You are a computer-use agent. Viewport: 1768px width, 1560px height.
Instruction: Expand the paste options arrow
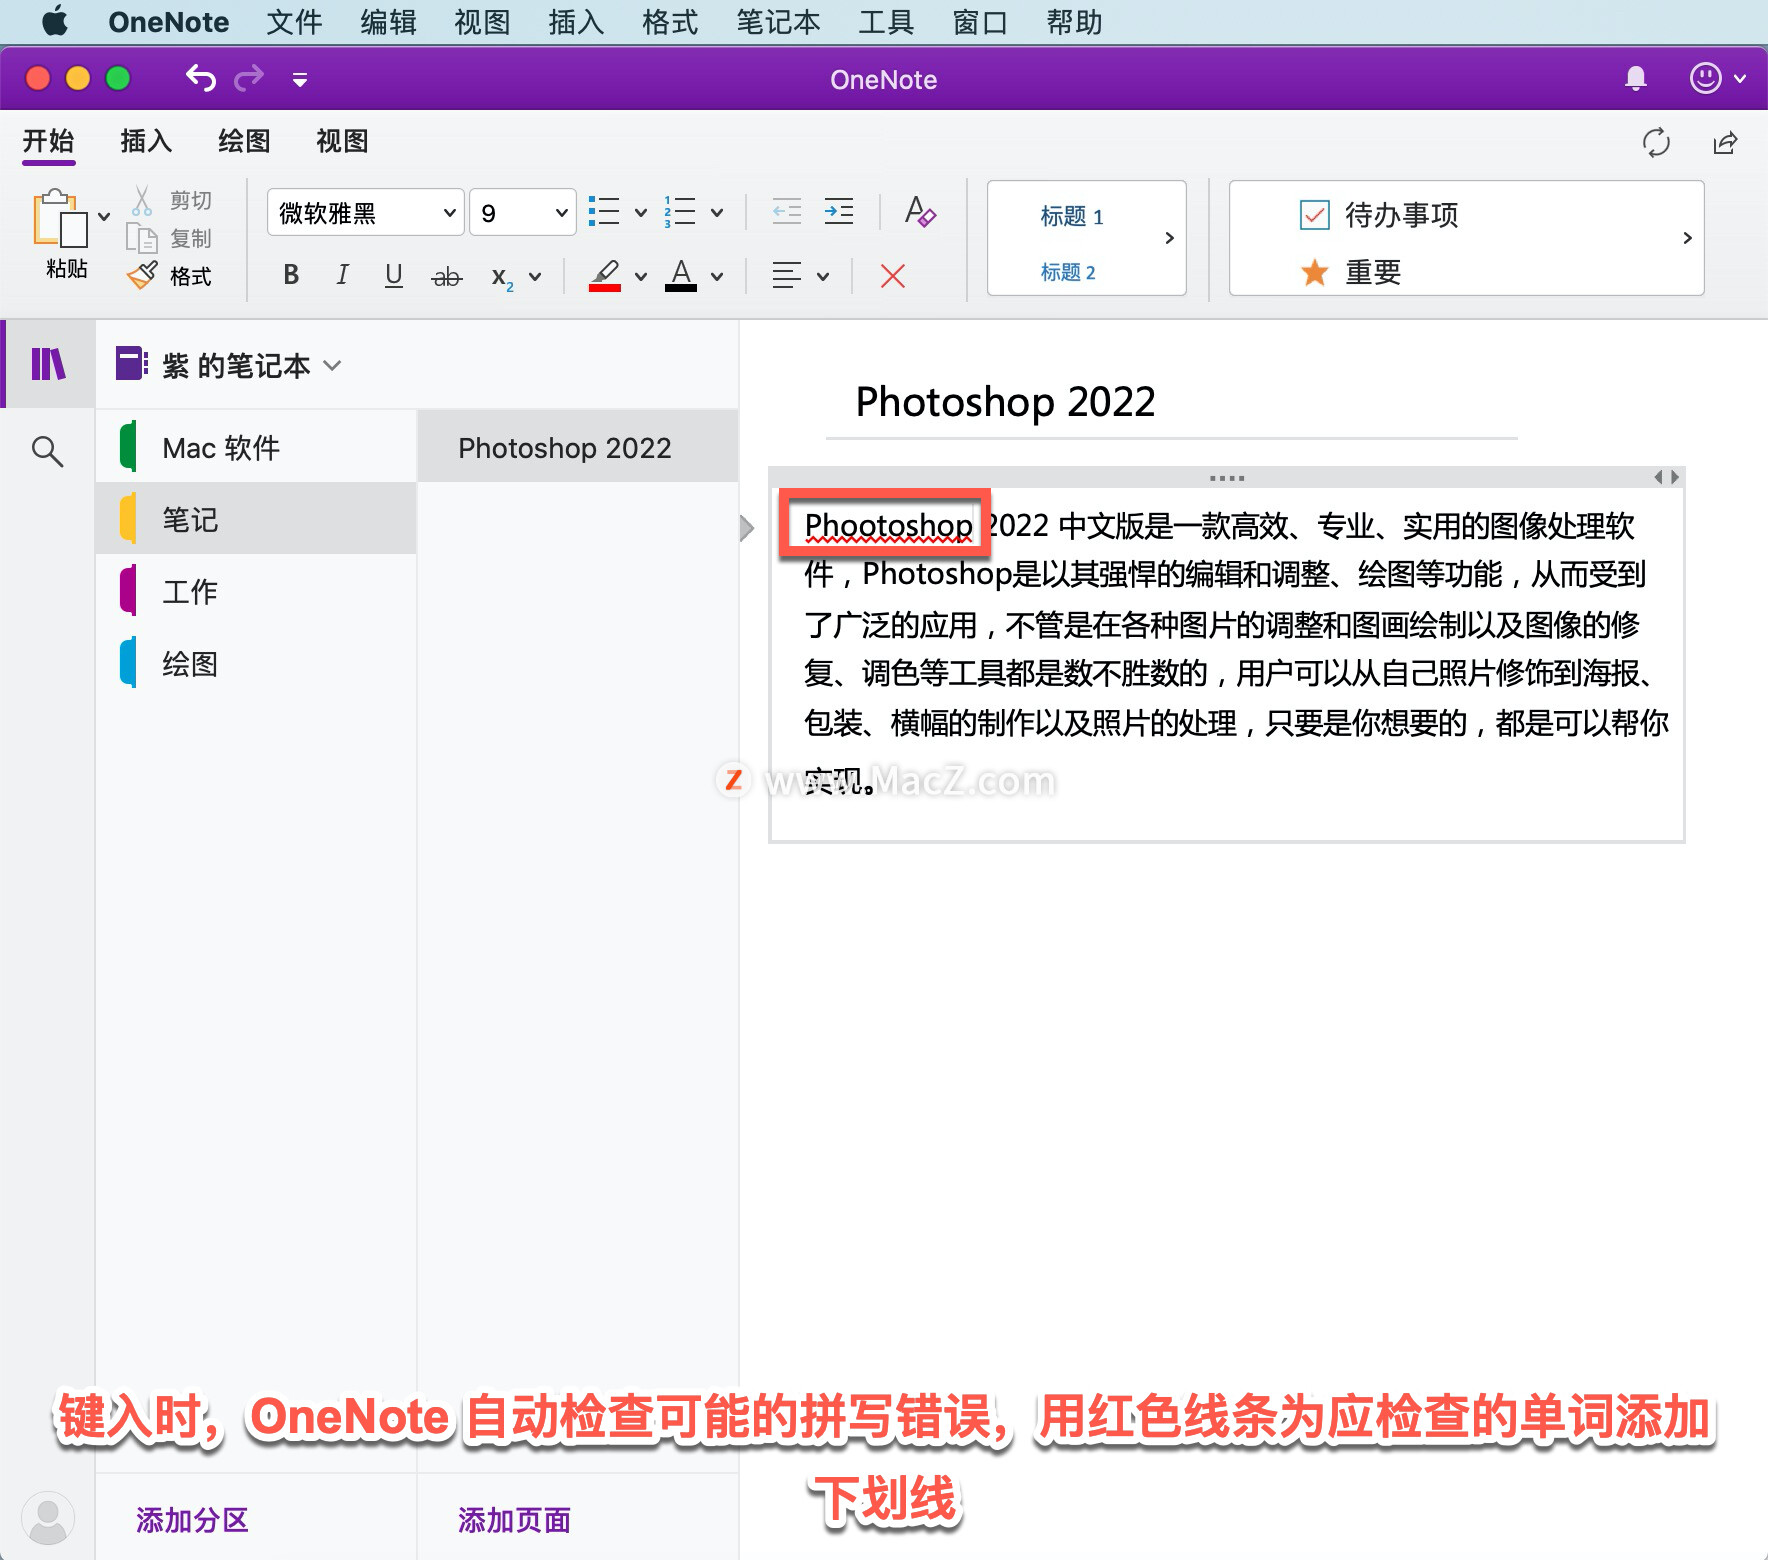pyautogui.click(x=104, y=216)
